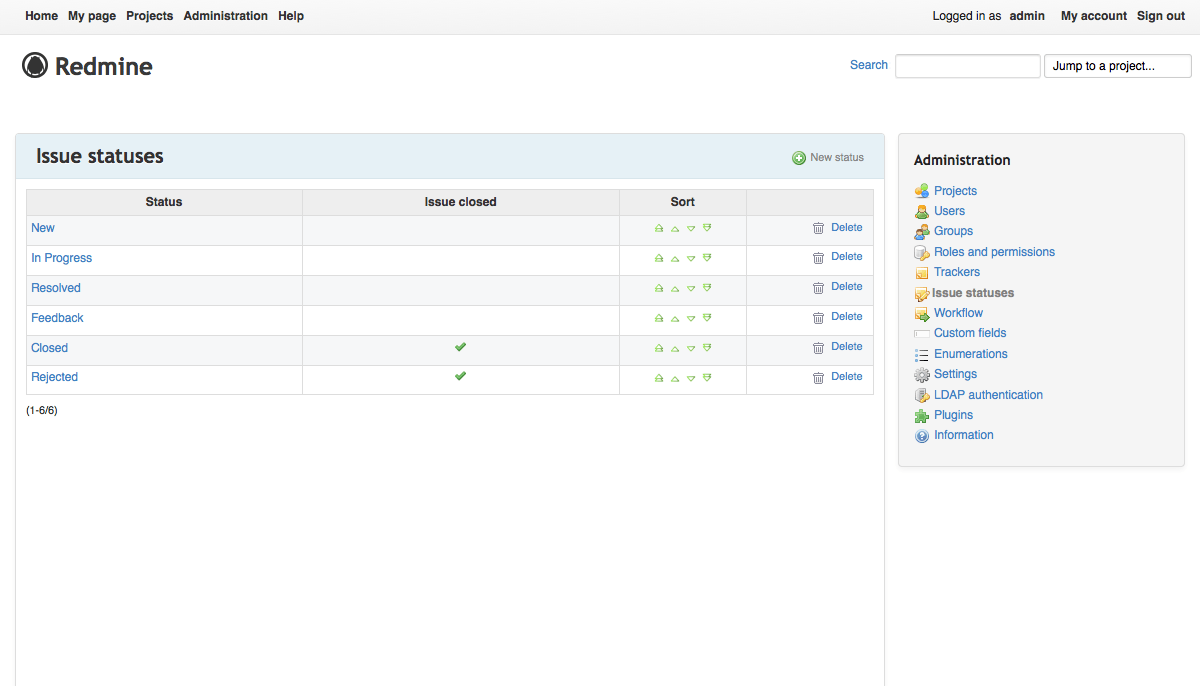Go to My page
Image resolution: width=1200 pixels, height=686 pixels.
click(92, 16)
